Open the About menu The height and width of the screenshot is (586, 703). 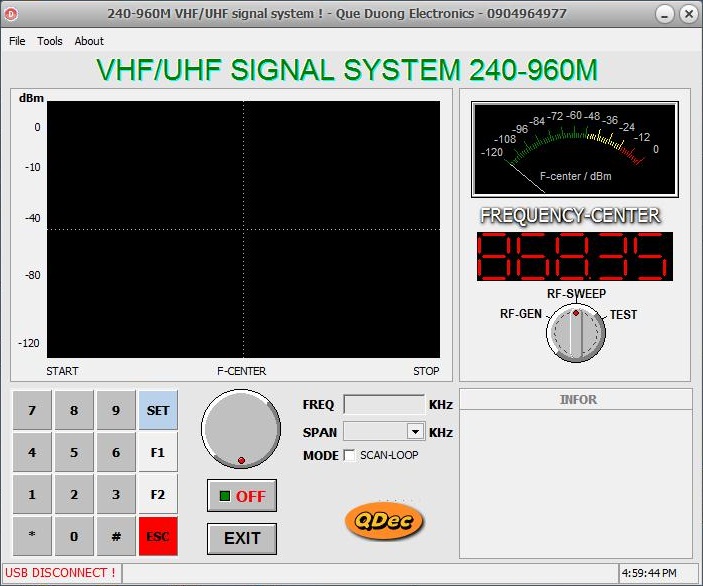point(89,41)
